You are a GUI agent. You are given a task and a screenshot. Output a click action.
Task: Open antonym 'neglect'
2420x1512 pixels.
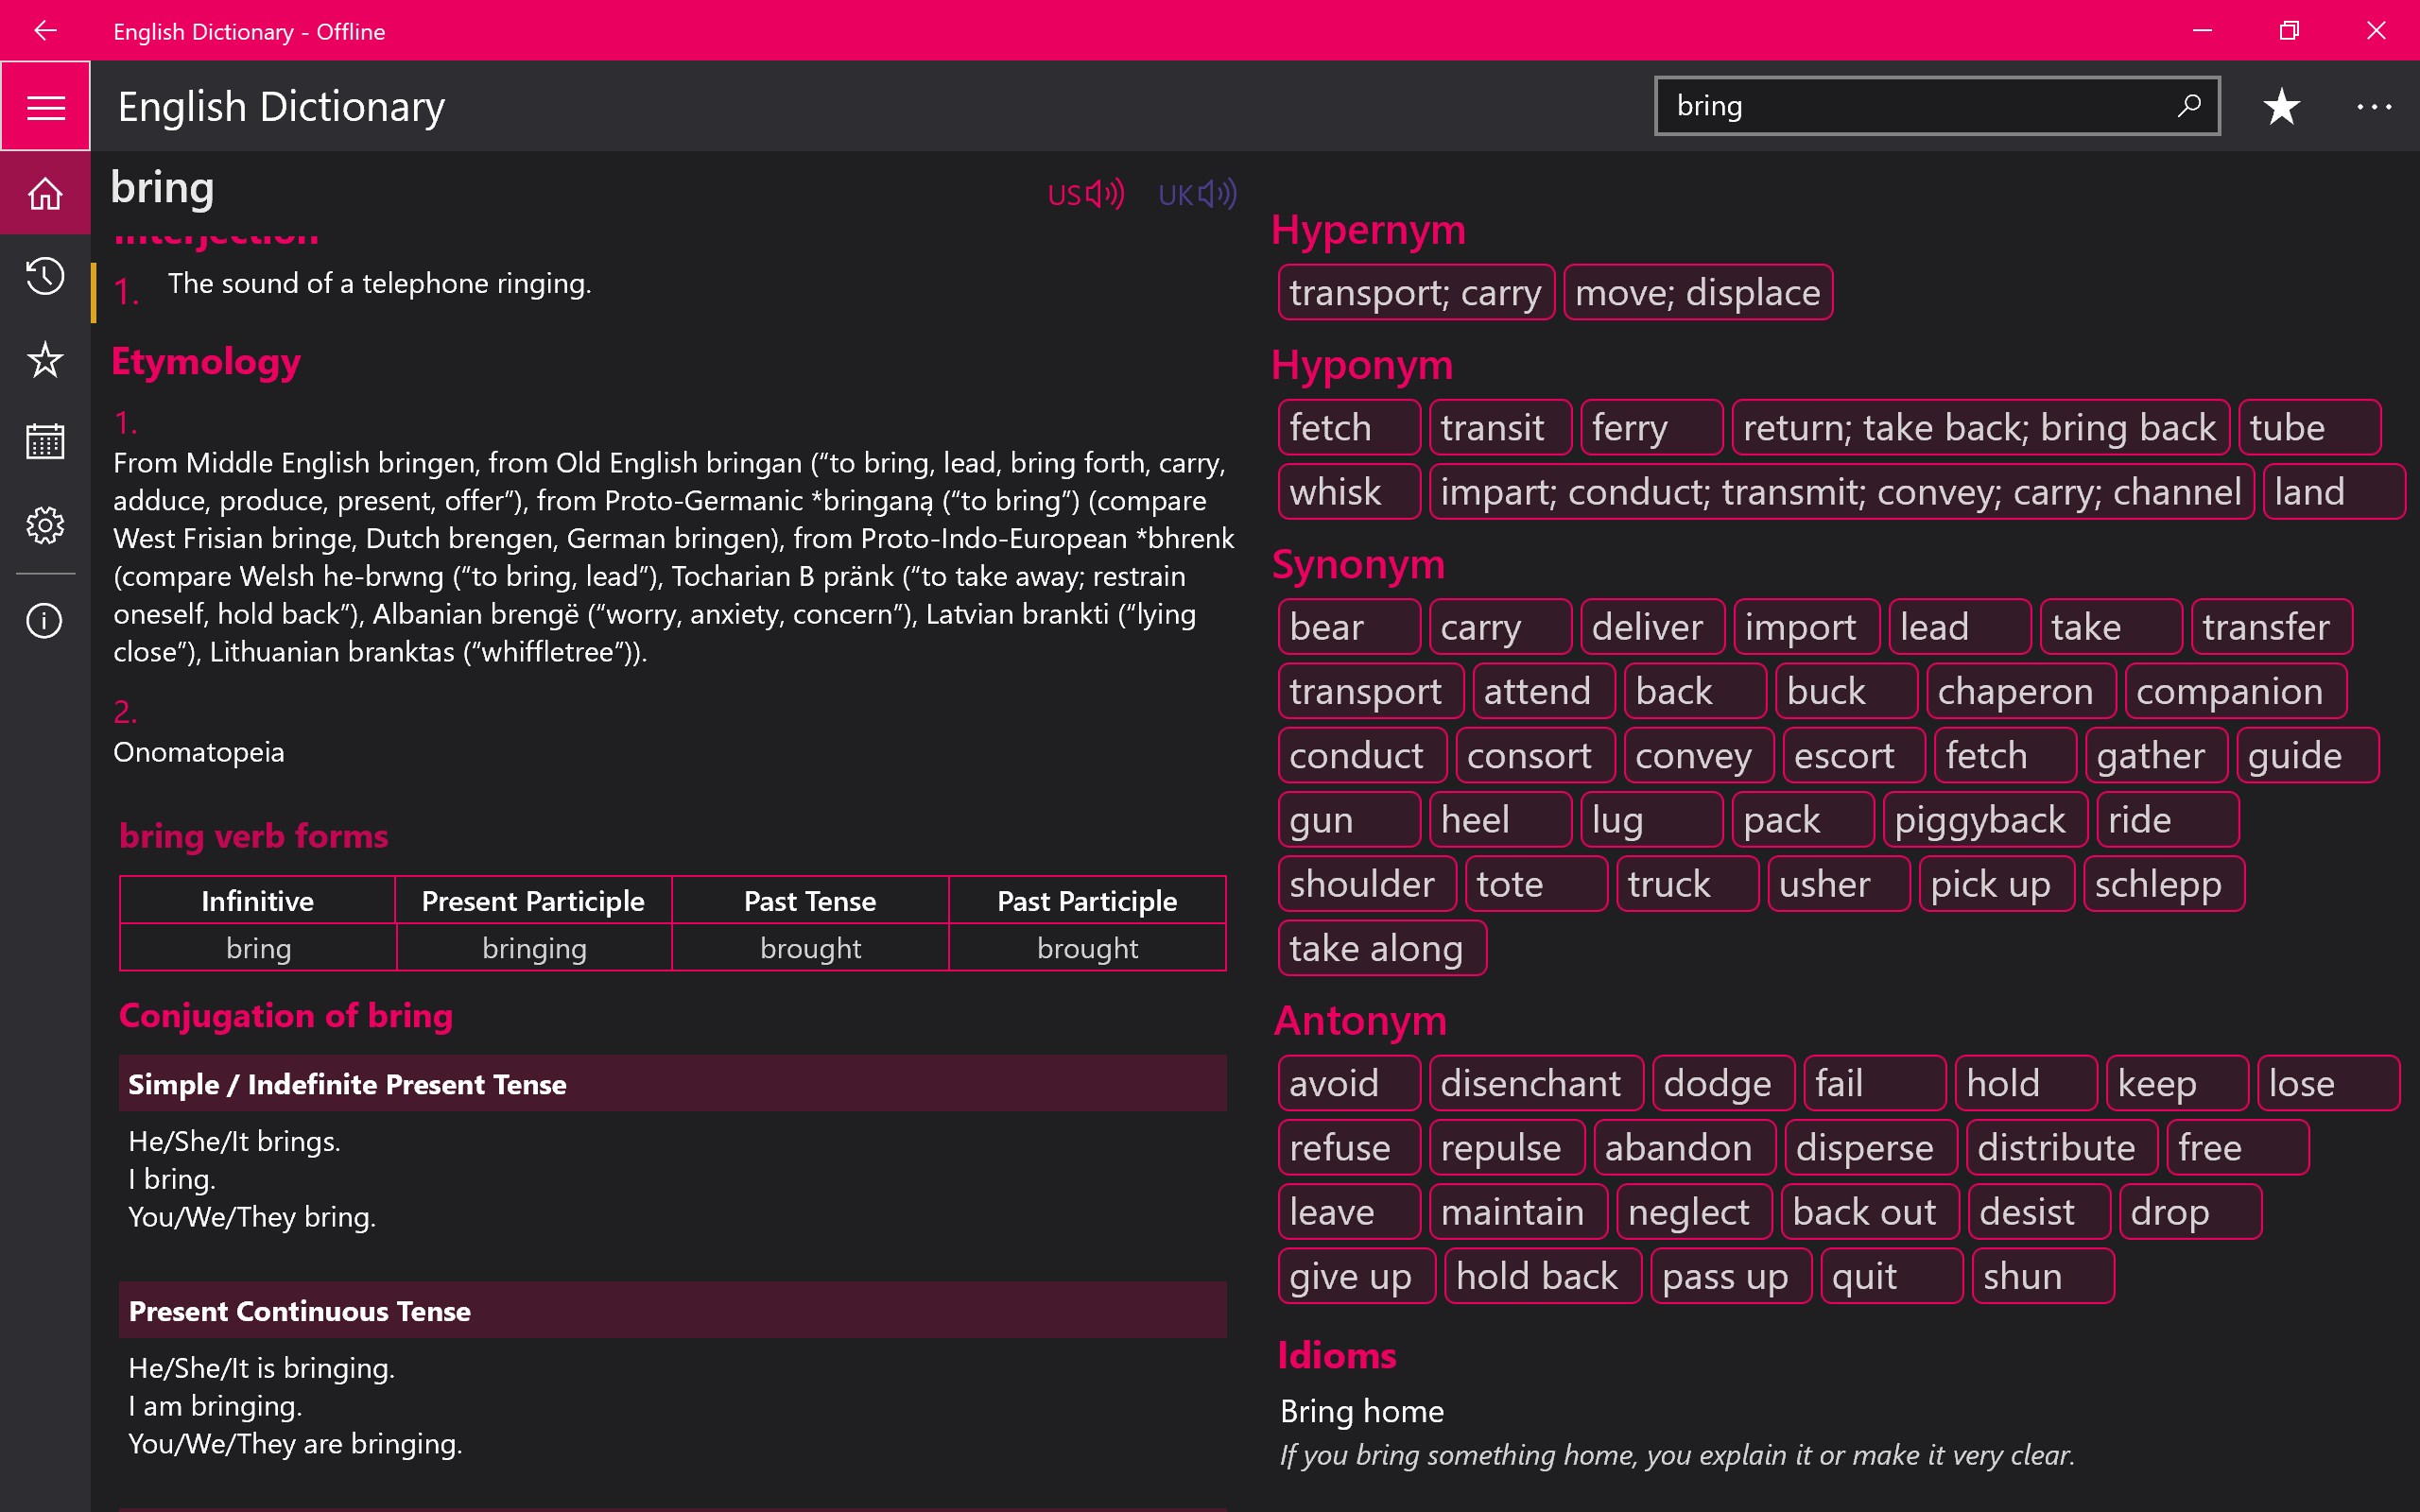(x=1695, y=1212)
